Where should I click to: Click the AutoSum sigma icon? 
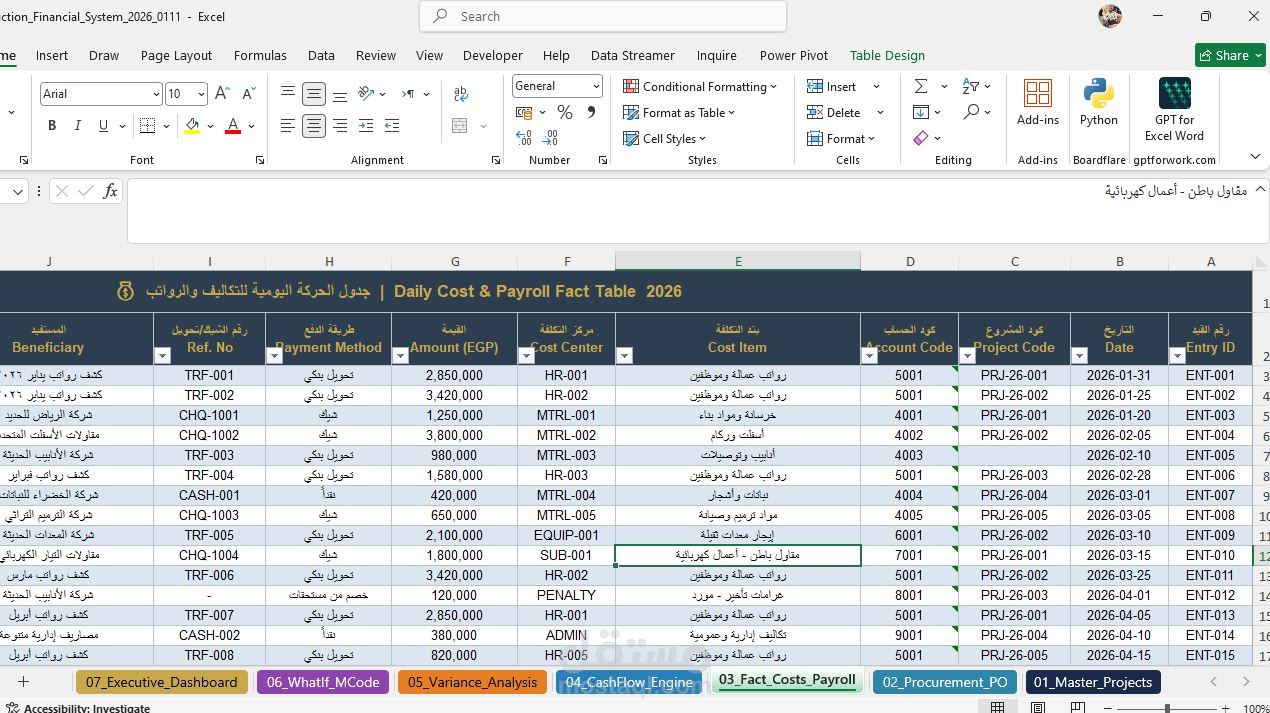[x=920, y=87]
